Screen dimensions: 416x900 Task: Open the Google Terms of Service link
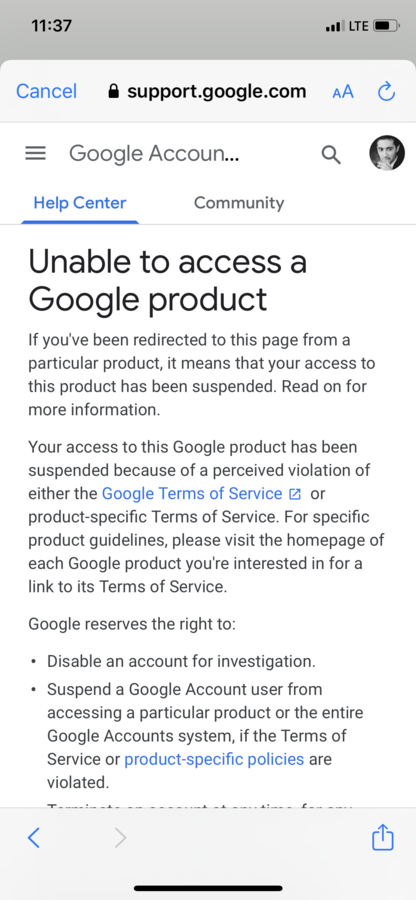[x=192, y=494]
